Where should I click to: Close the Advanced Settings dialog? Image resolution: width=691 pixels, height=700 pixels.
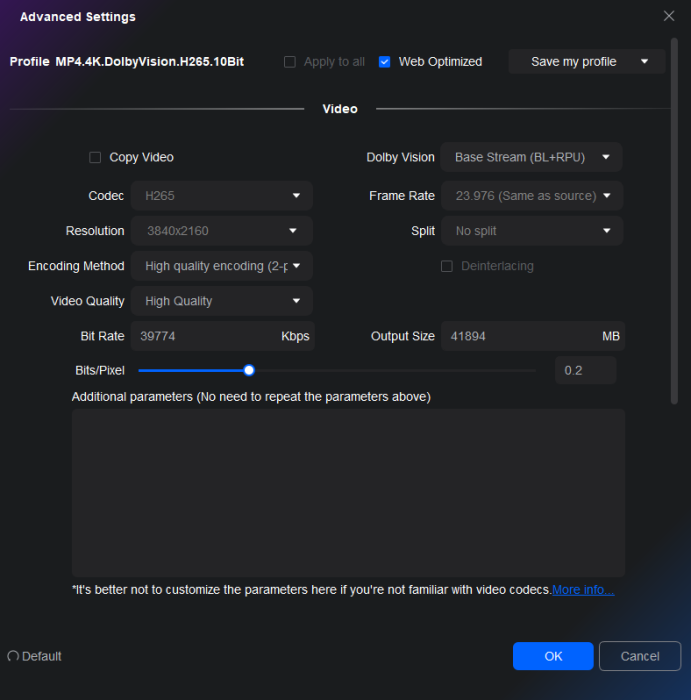click(669, 16)
